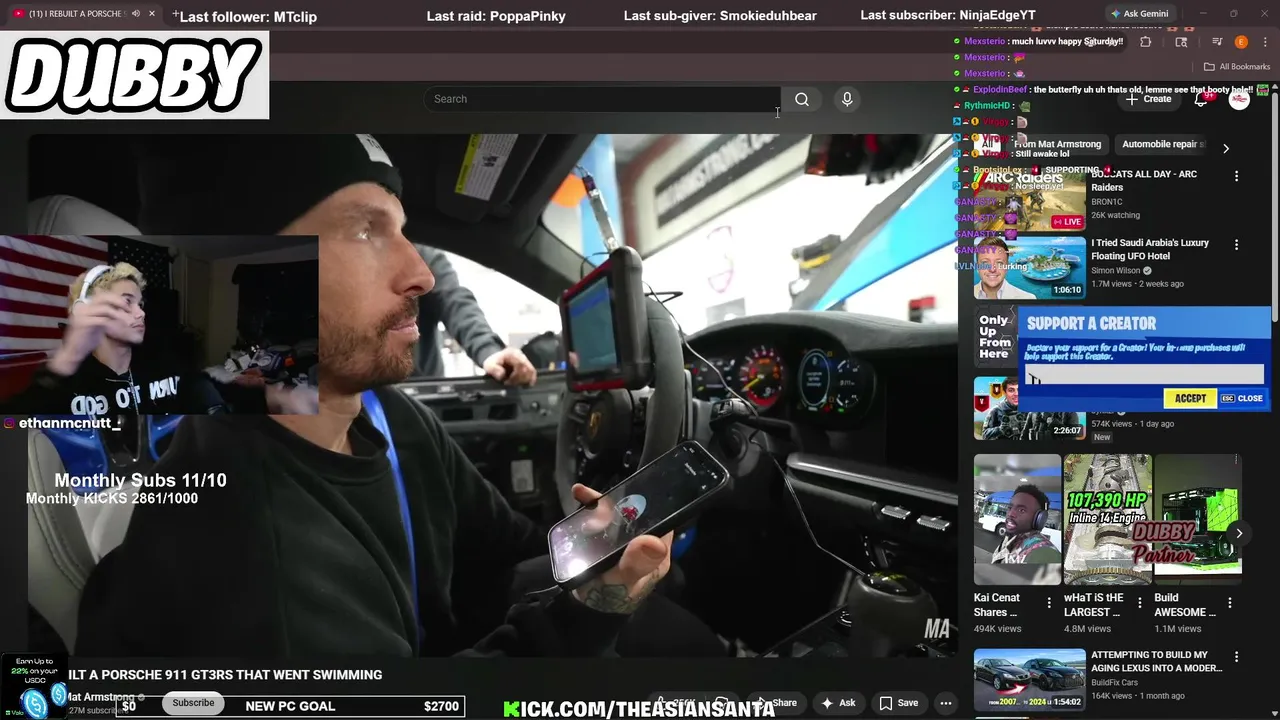Image resolution: width=1280 pixels, height=720 pixels.
Task: Click the Ask Gemini button
Action: click(x=1139, y=14)
